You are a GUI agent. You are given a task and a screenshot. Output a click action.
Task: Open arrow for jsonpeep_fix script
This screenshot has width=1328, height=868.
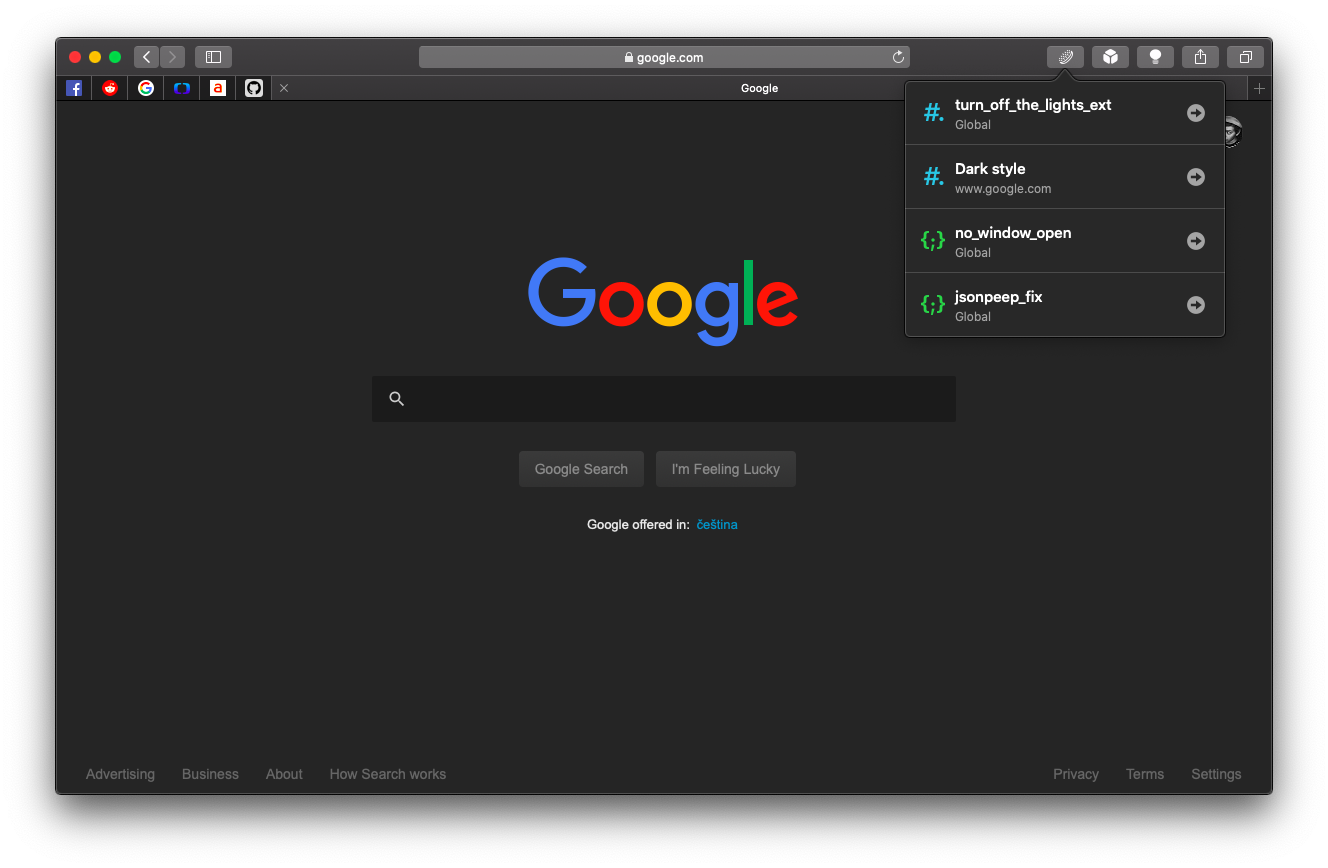point(1195,305)
